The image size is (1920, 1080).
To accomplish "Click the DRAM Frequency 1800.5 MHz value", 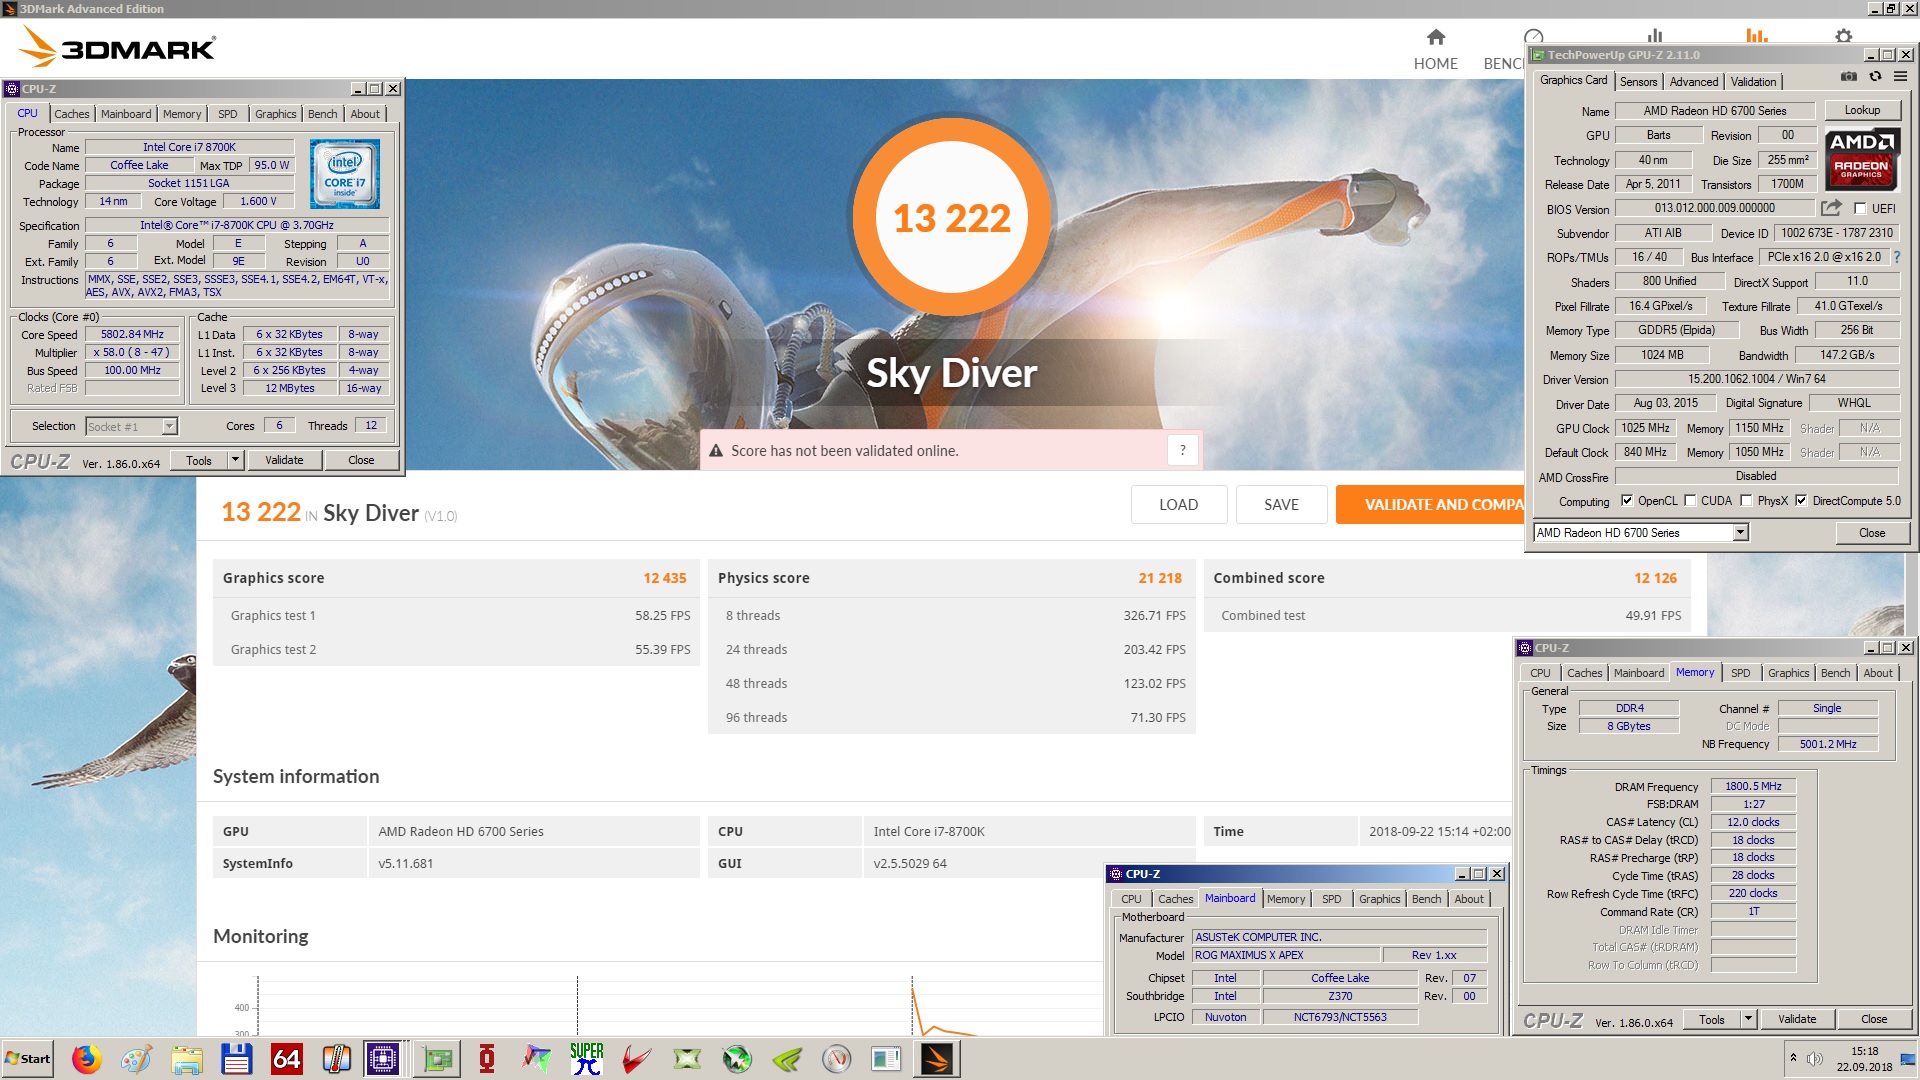I will pyautogui.click(x=1753, y=786).
